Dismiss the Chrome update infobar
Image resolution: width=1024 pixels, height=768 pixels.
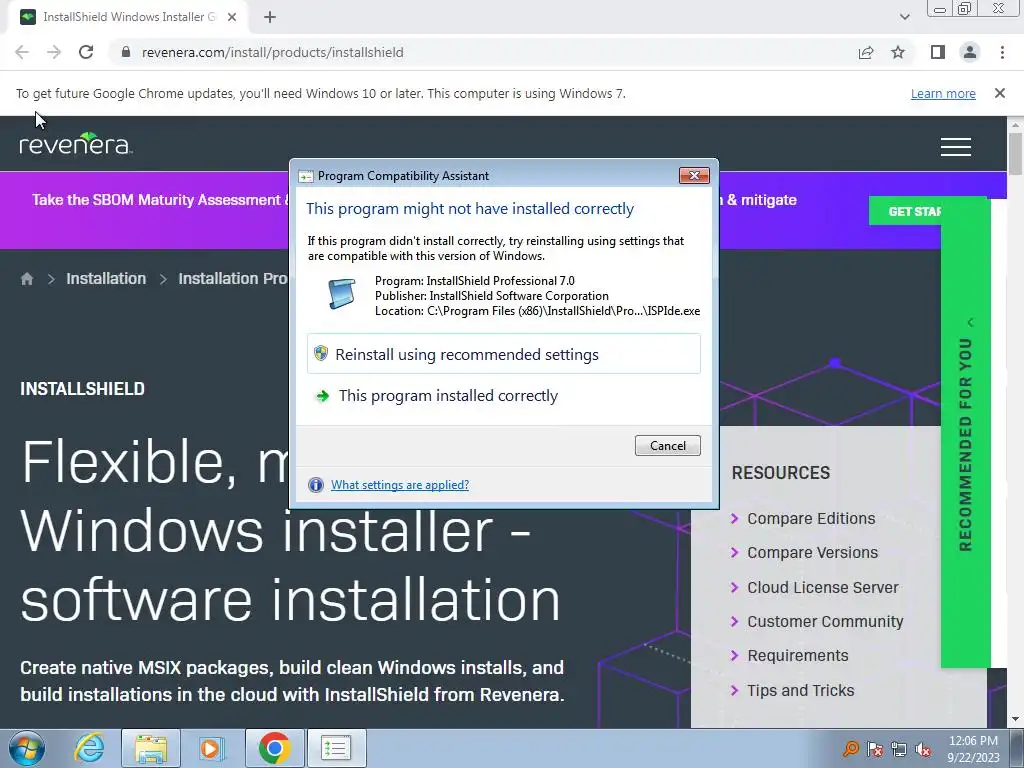coord(1000,93)
